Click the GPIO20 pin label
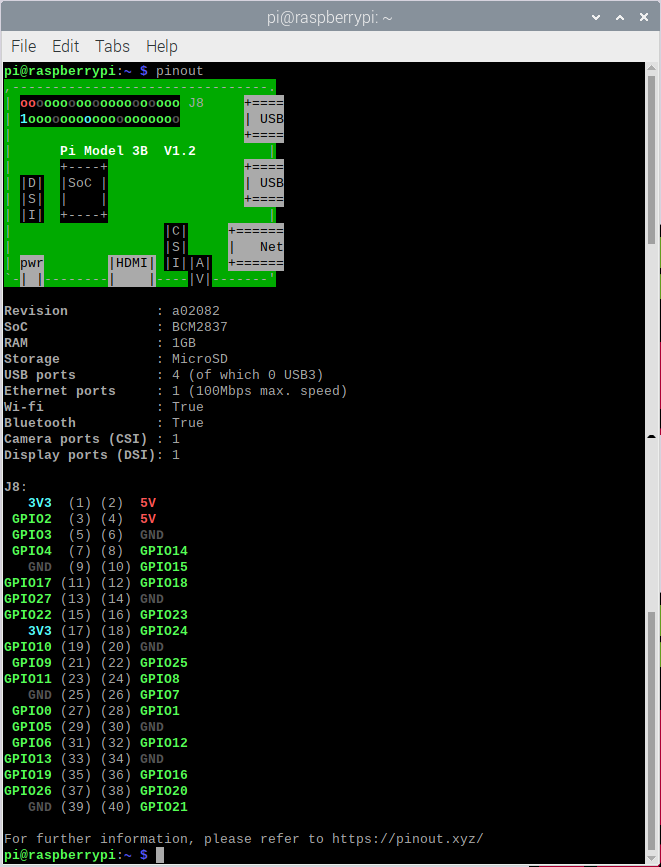The width and height of the screenshot is (661, 867). click(x=164, y=791)
